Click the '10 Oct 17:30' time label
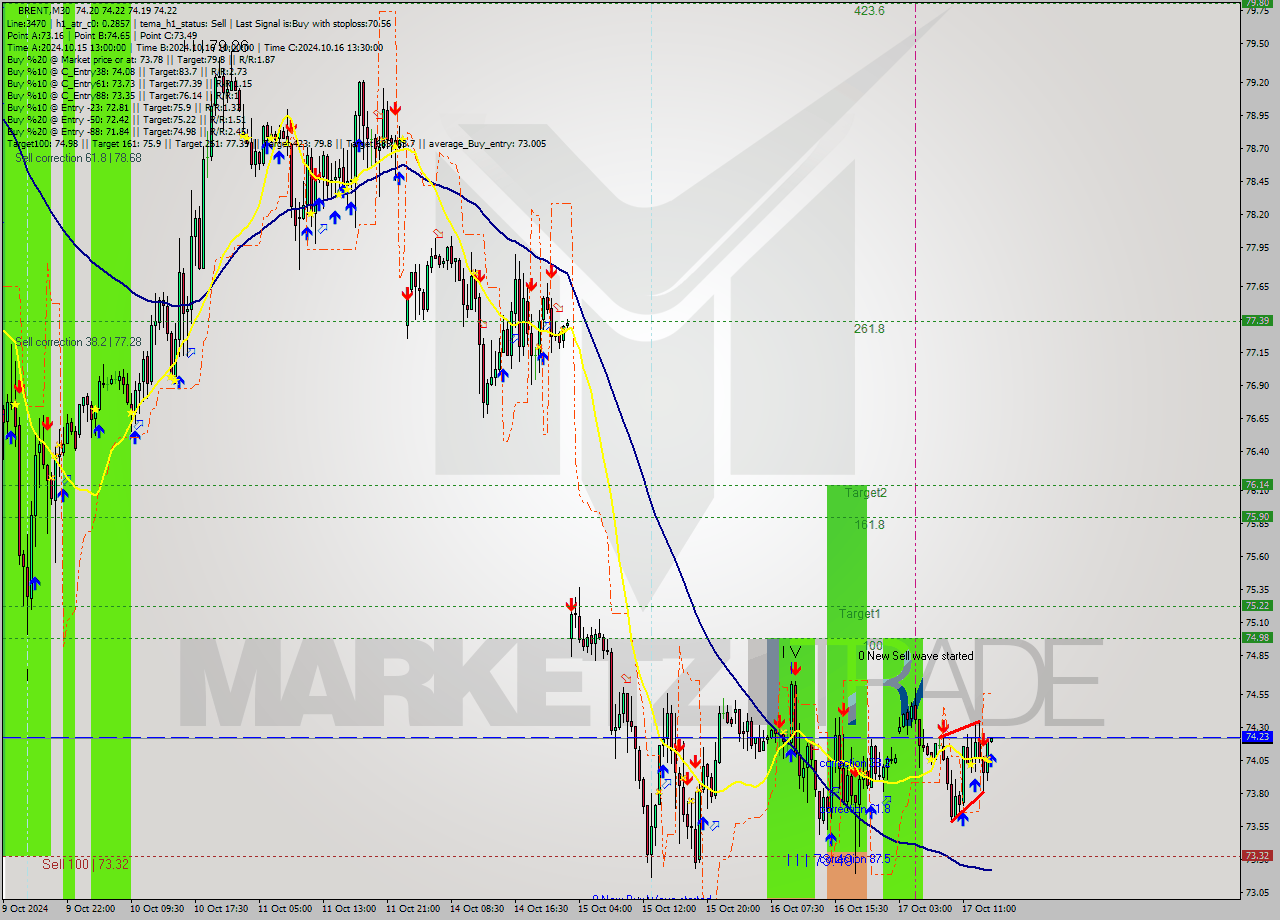 click(x=221, y=909)
